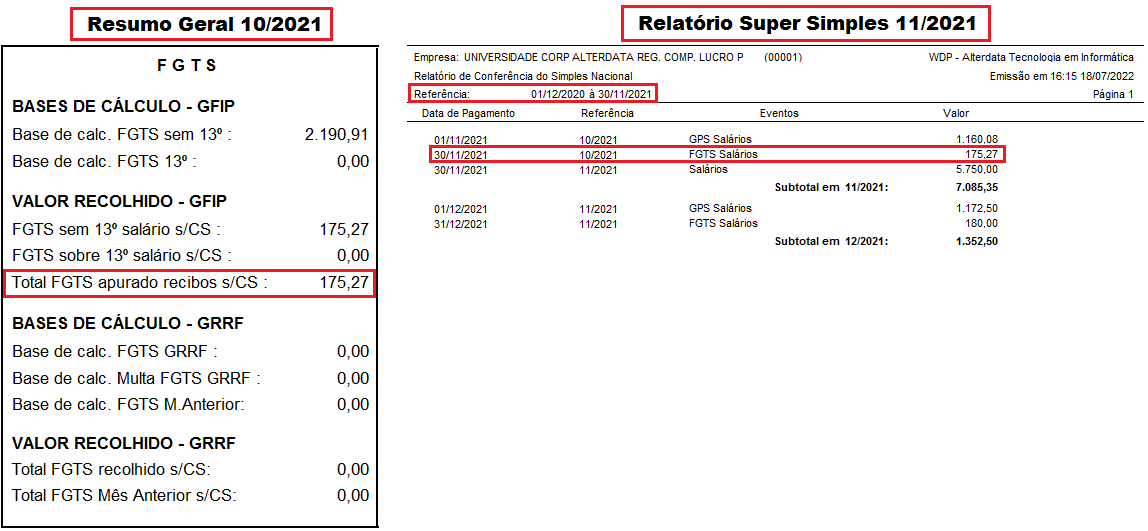Image resolution: width=1148 pixels, height=531 pixels.
Task: Select 'Base de calc. FGTS M.Anterior' label
Action: click(128, 404)
